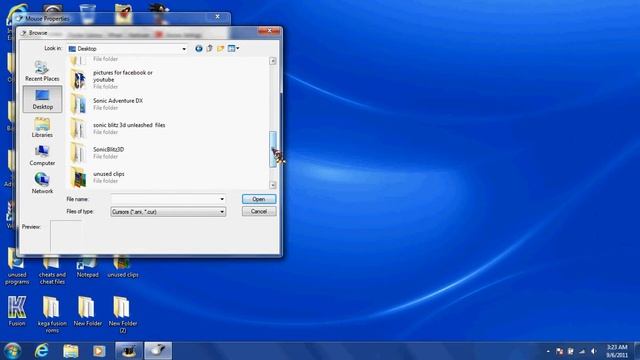Select the Fusion desktop icon

point(17,311)
